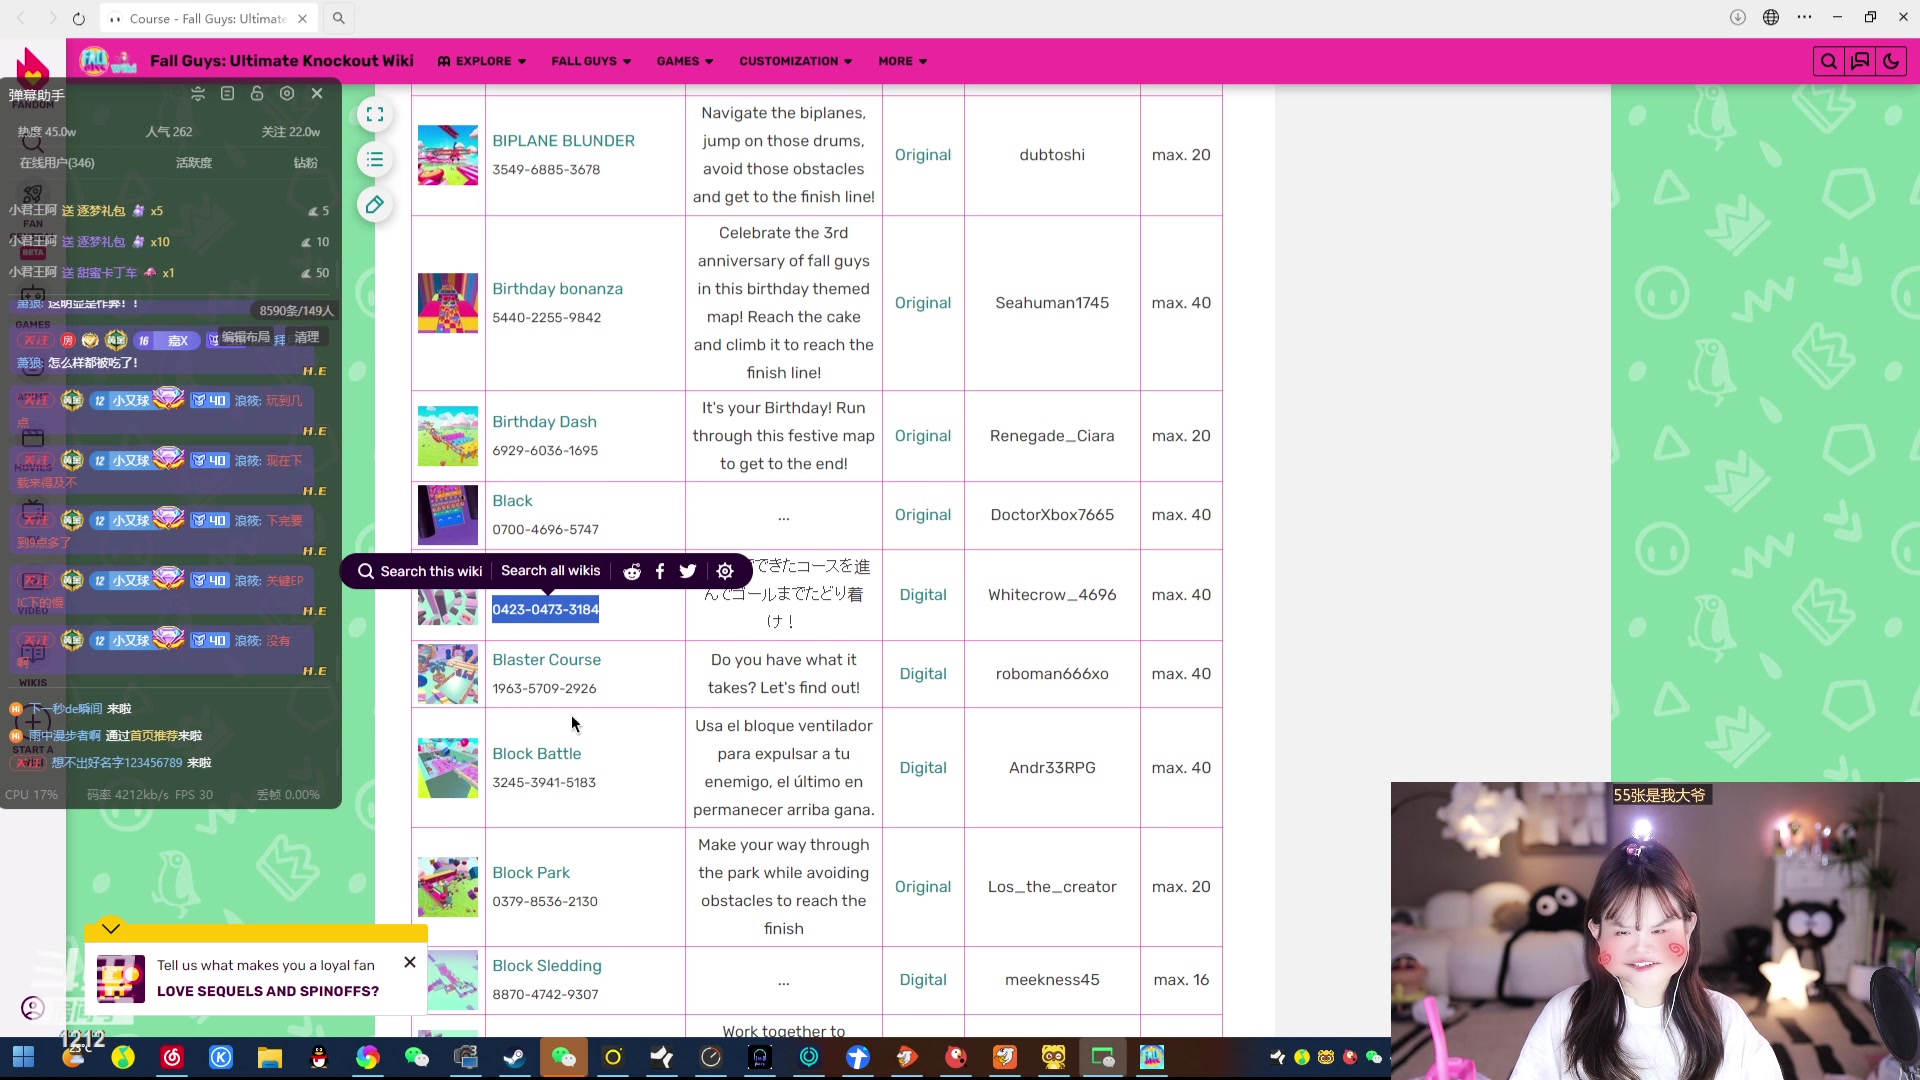Click Original theme link in Birthday bonanza row
Screen dimensions: 1920x1080
pos(923,303)
